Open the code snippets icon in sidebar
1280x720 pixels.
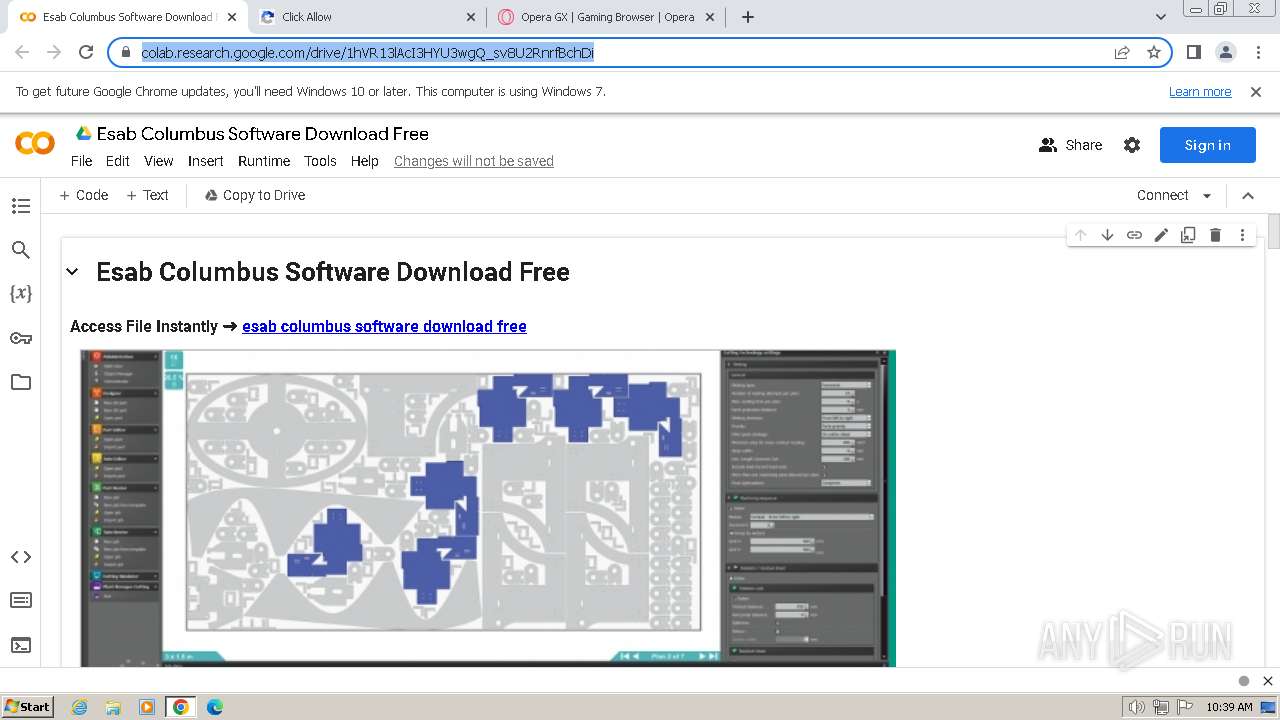pyautogui.click(x=20, y=557)
